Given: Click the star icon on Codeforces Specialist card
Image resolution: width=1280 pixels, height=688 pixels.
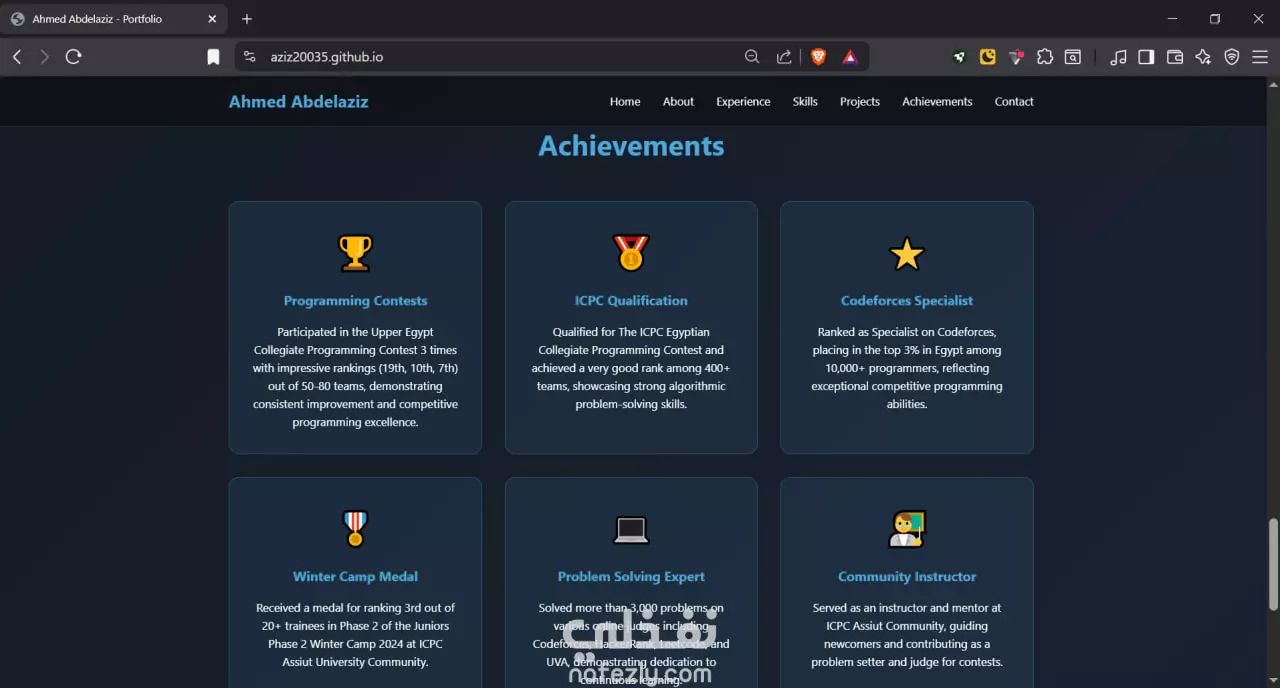Looking at the screenshot, I should (907, 253).
